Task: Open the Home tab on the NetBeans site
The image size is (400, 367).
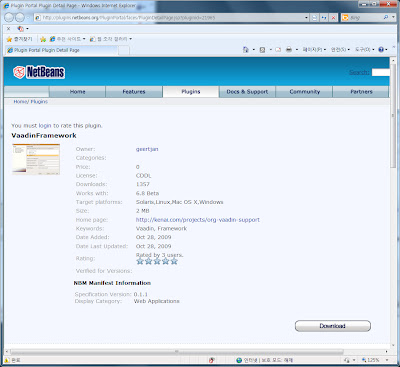Action: [x=77, y=92]
